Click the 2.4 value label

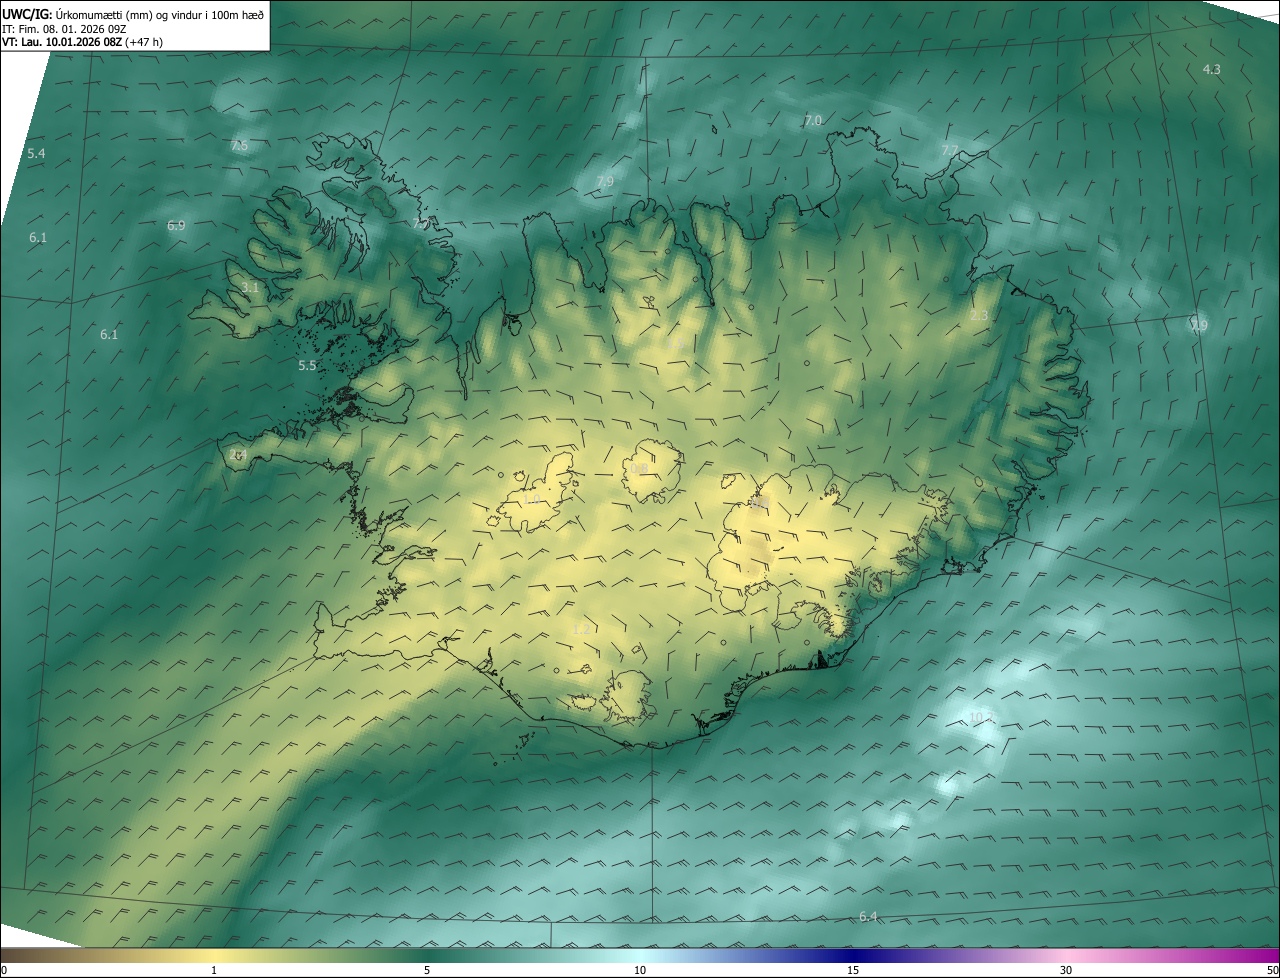tap(238, 454)
